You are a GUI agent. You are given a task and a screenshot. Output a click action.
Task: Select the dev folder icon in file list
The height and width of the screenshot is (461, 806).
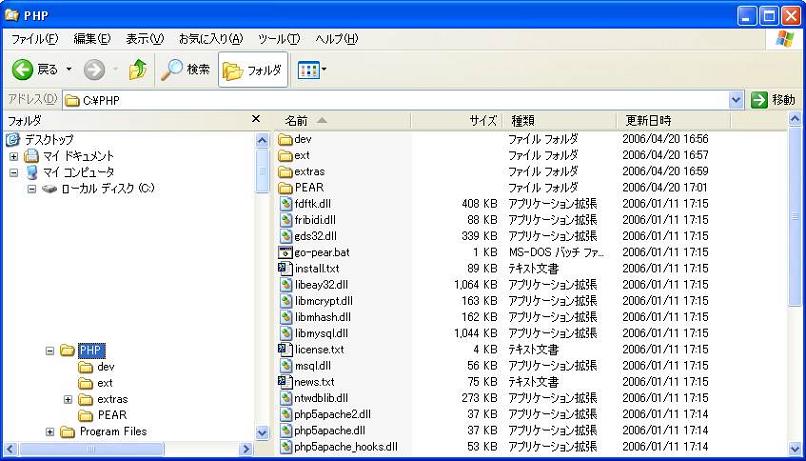coord(285,139)
